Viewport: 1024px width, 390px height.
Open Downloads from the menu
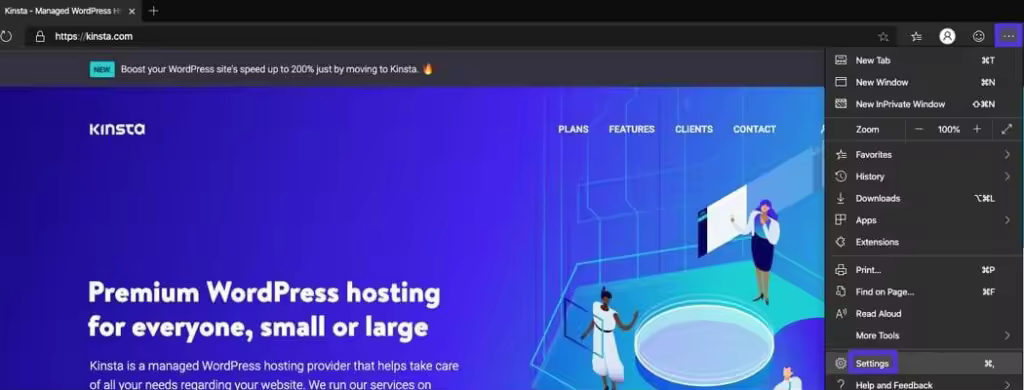(924, 198)
